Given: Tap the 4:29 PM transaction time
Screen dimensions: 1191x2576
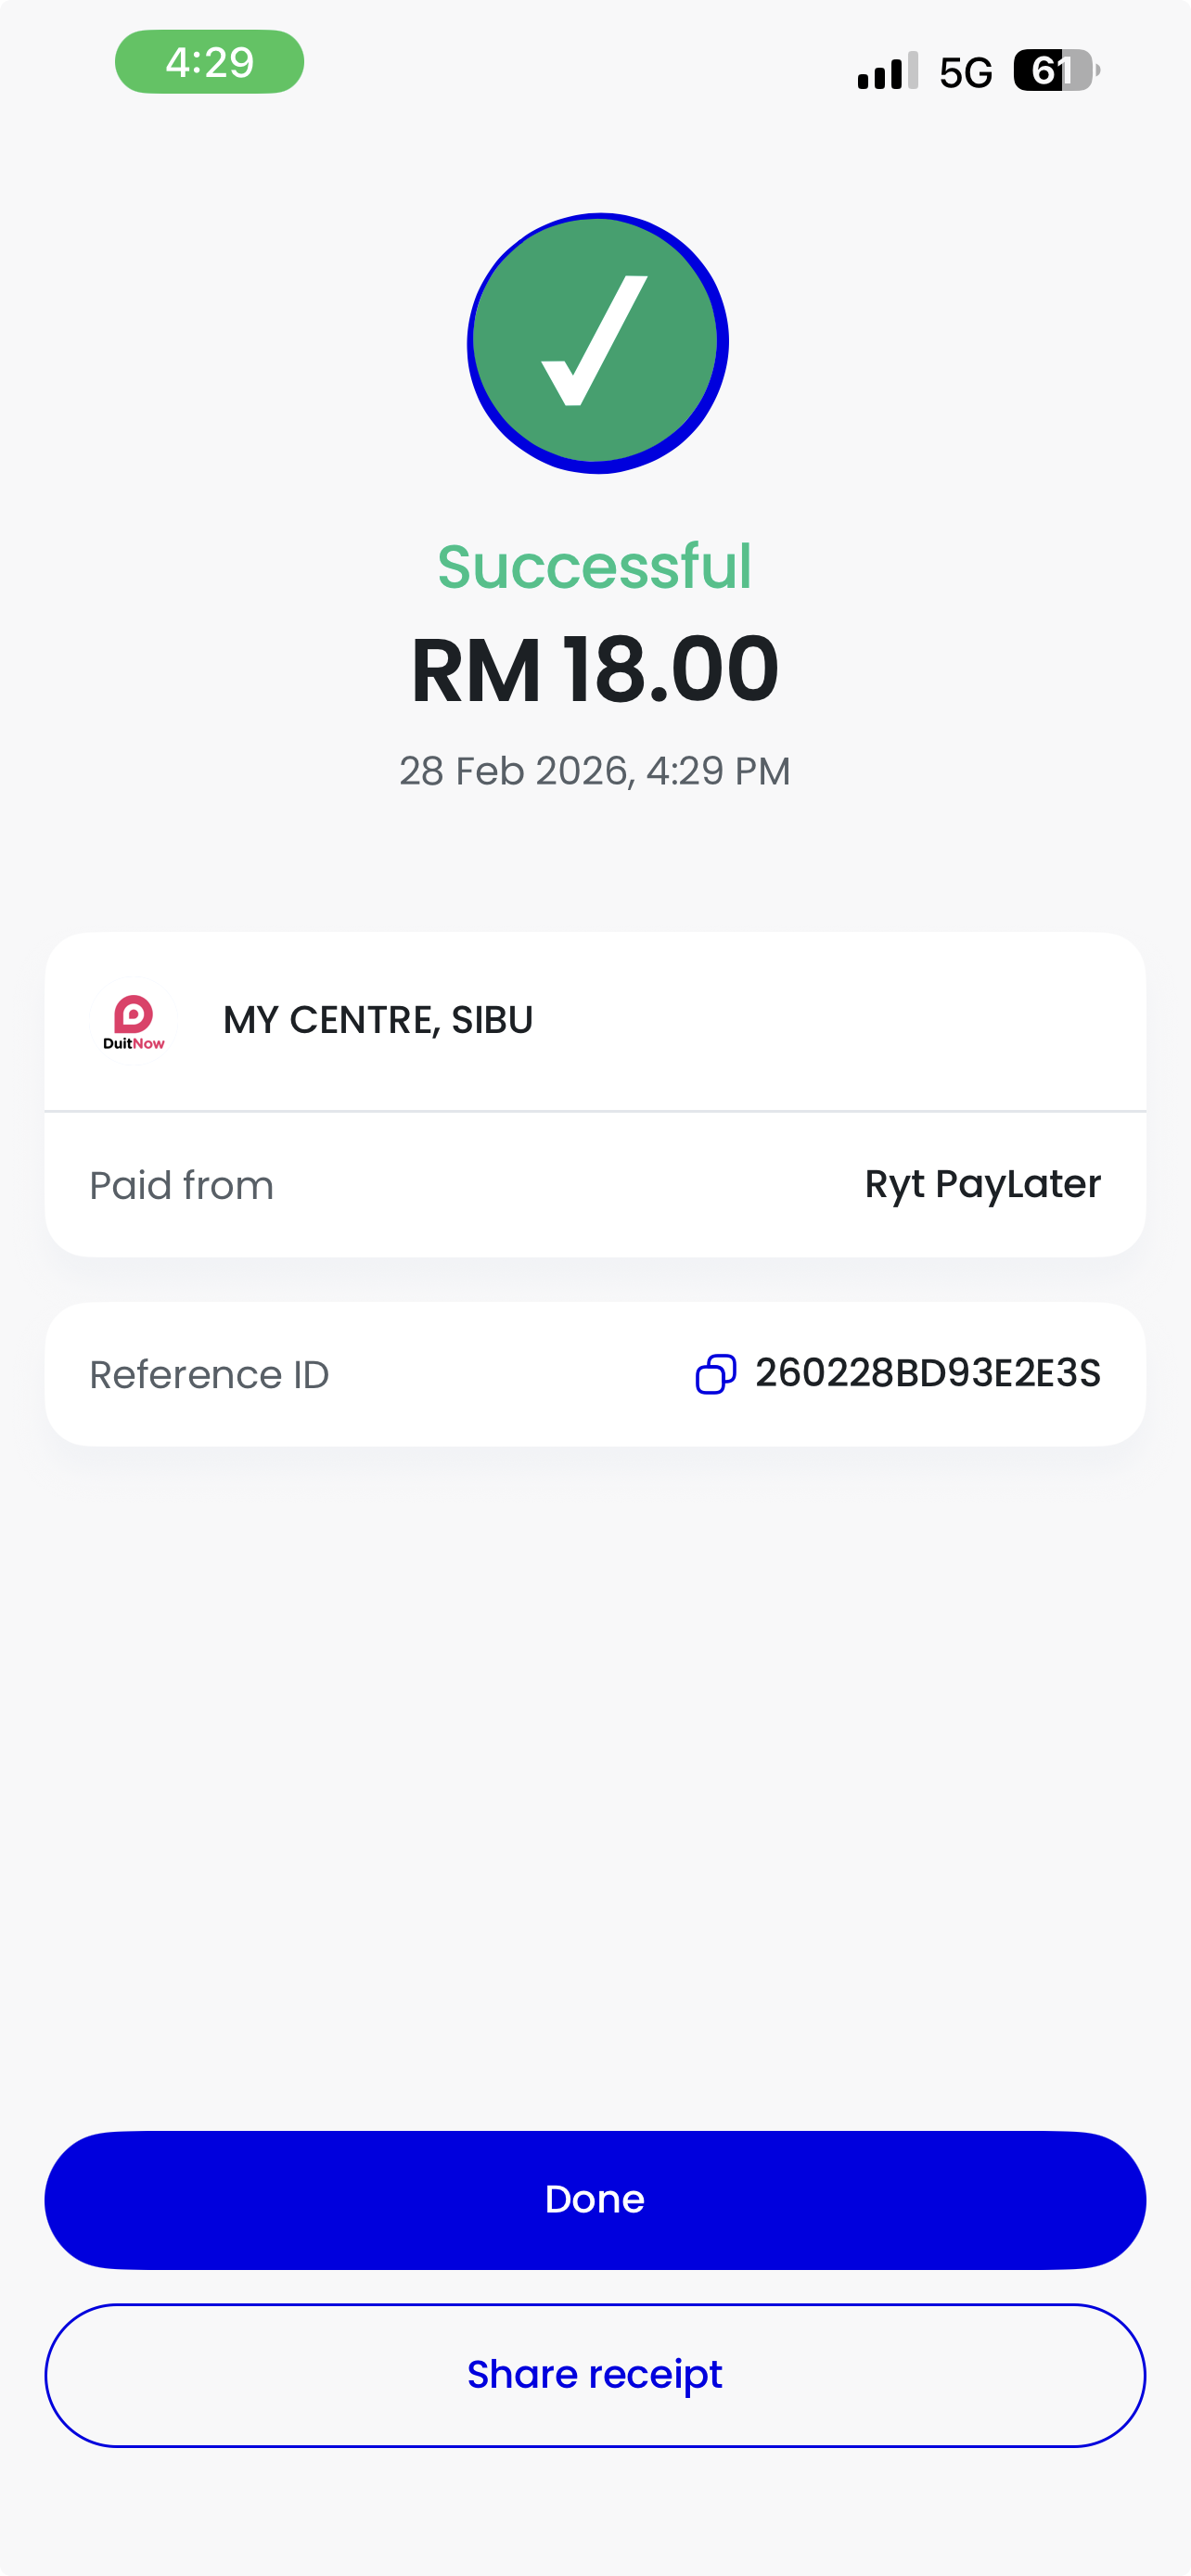Looking at the screenshot, I should (718, 771).
